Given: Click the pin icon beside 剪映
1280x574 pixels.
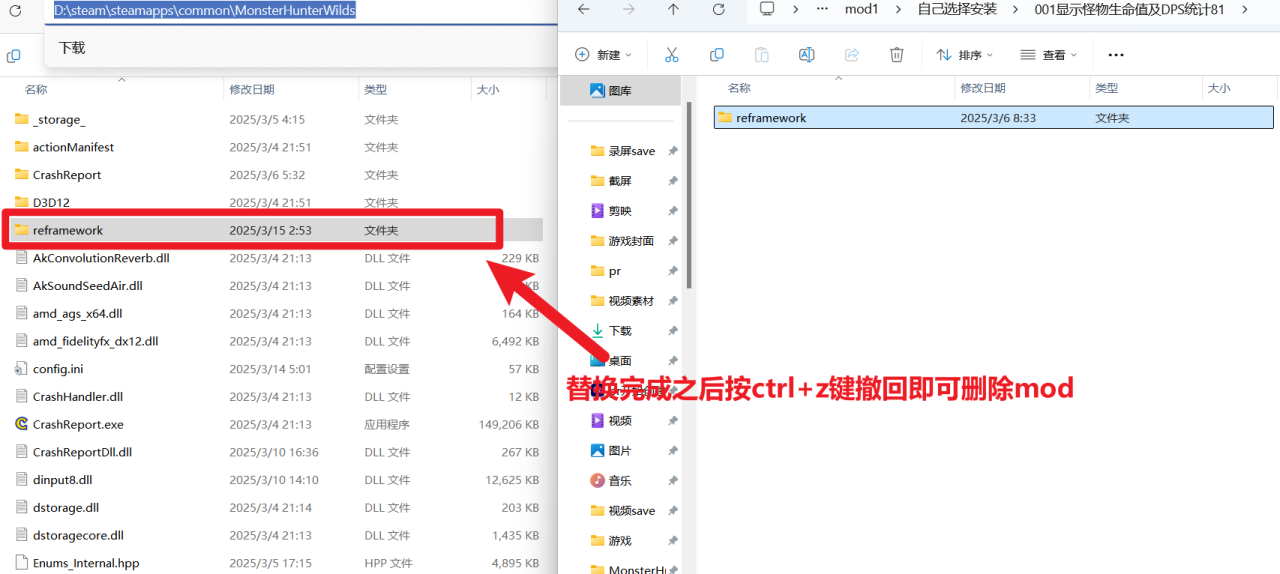Looking at the screenshot, I should [x=673, y=211].
